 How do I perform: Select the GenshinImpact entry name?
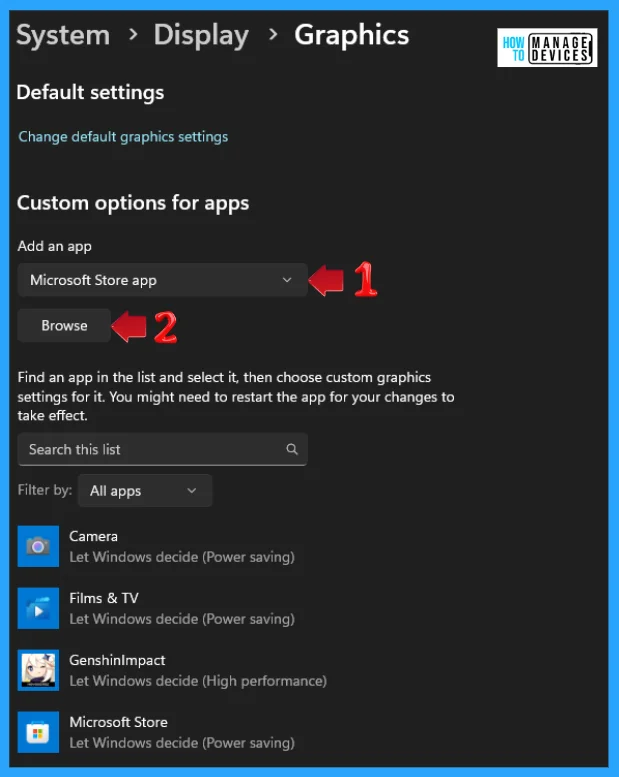coord(117,660)
